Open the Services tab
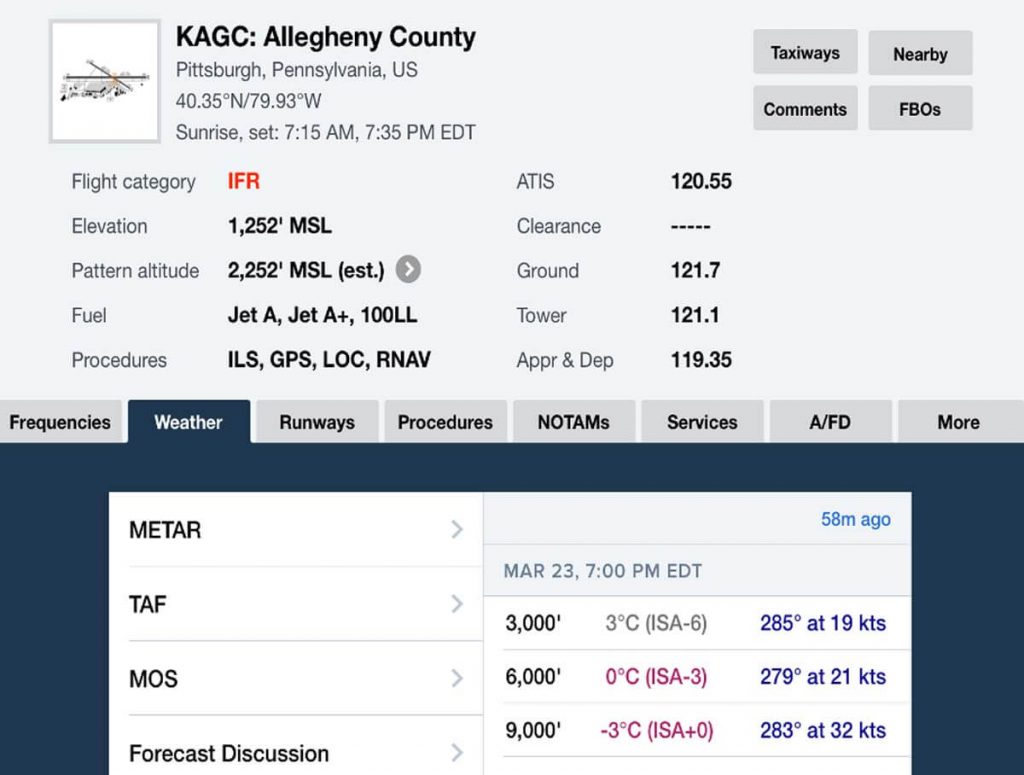The height and width of the screenshot is (775, 1024). pyautogui.click(x=702, y=422)
